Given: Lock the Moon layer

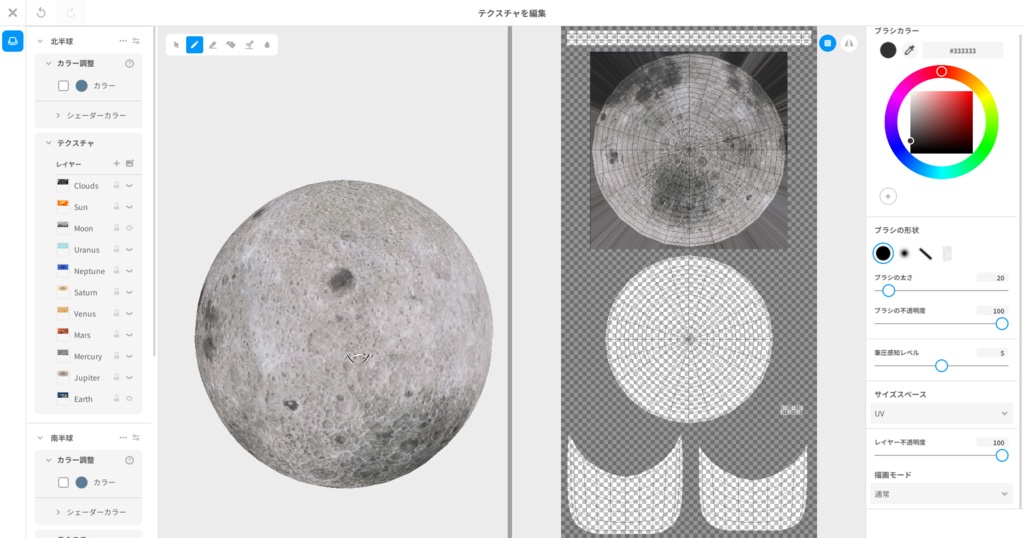Looking at the screenshot, I should [116, 228].
